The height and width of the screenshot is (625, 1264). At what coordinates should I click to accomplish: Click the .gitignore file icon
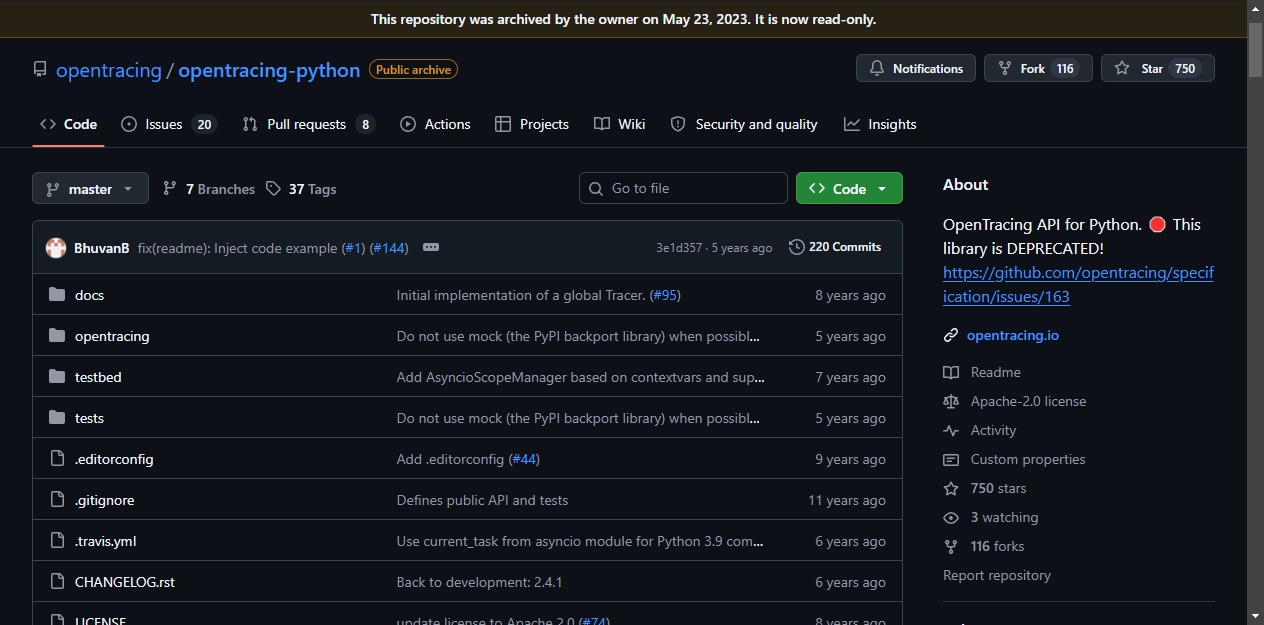coord(57,500)
